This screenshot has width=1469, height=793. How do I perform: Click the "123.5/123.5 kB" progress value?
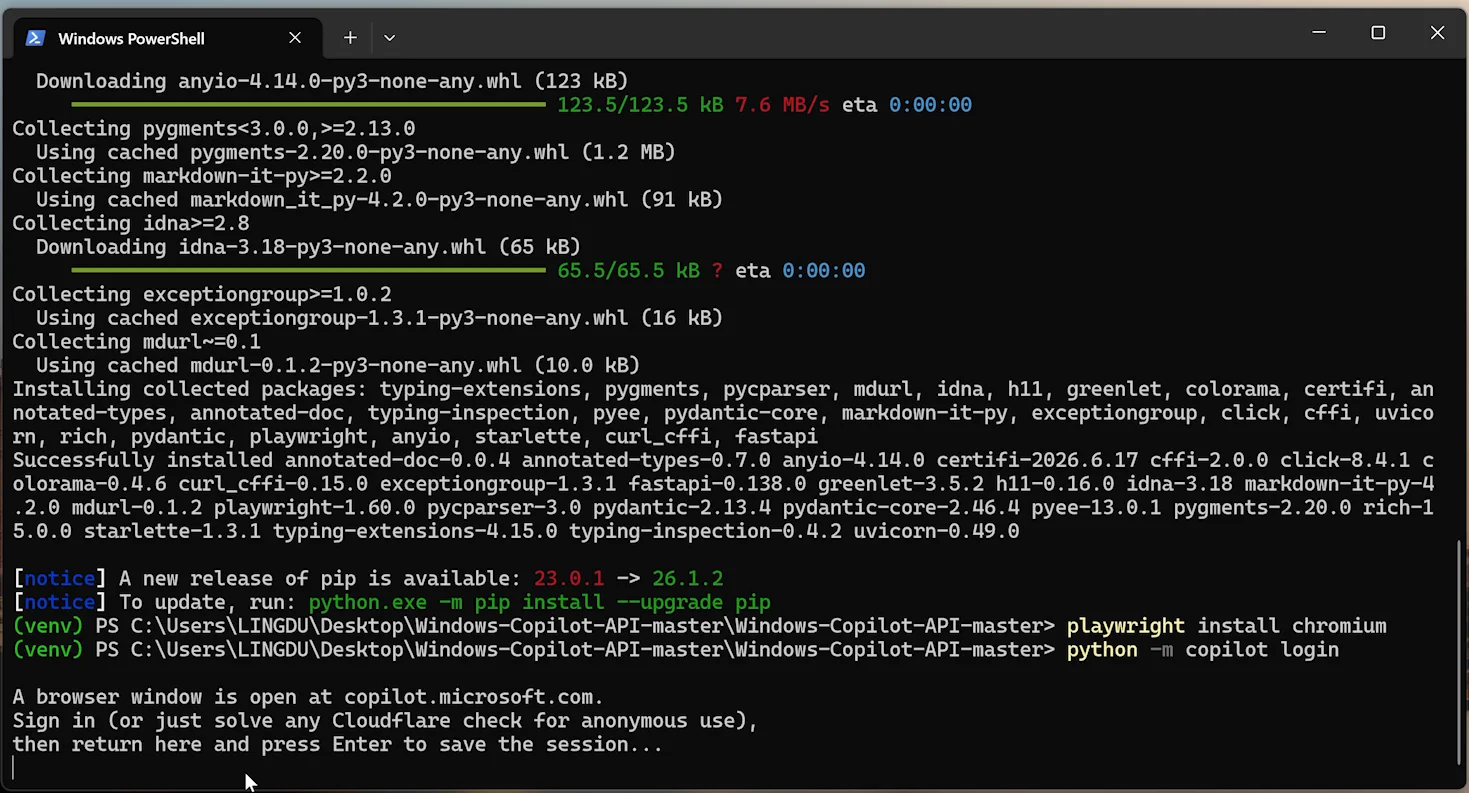point(640,105)
